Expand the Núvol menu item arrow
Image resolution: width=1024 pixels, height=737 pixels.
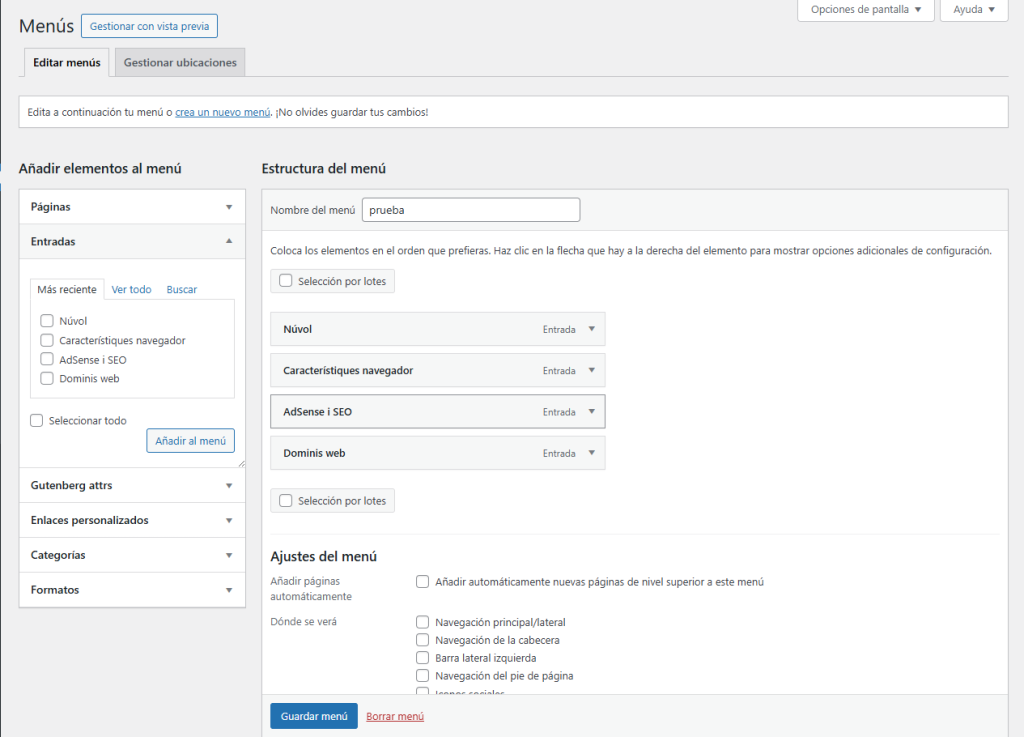click(591, 329)
